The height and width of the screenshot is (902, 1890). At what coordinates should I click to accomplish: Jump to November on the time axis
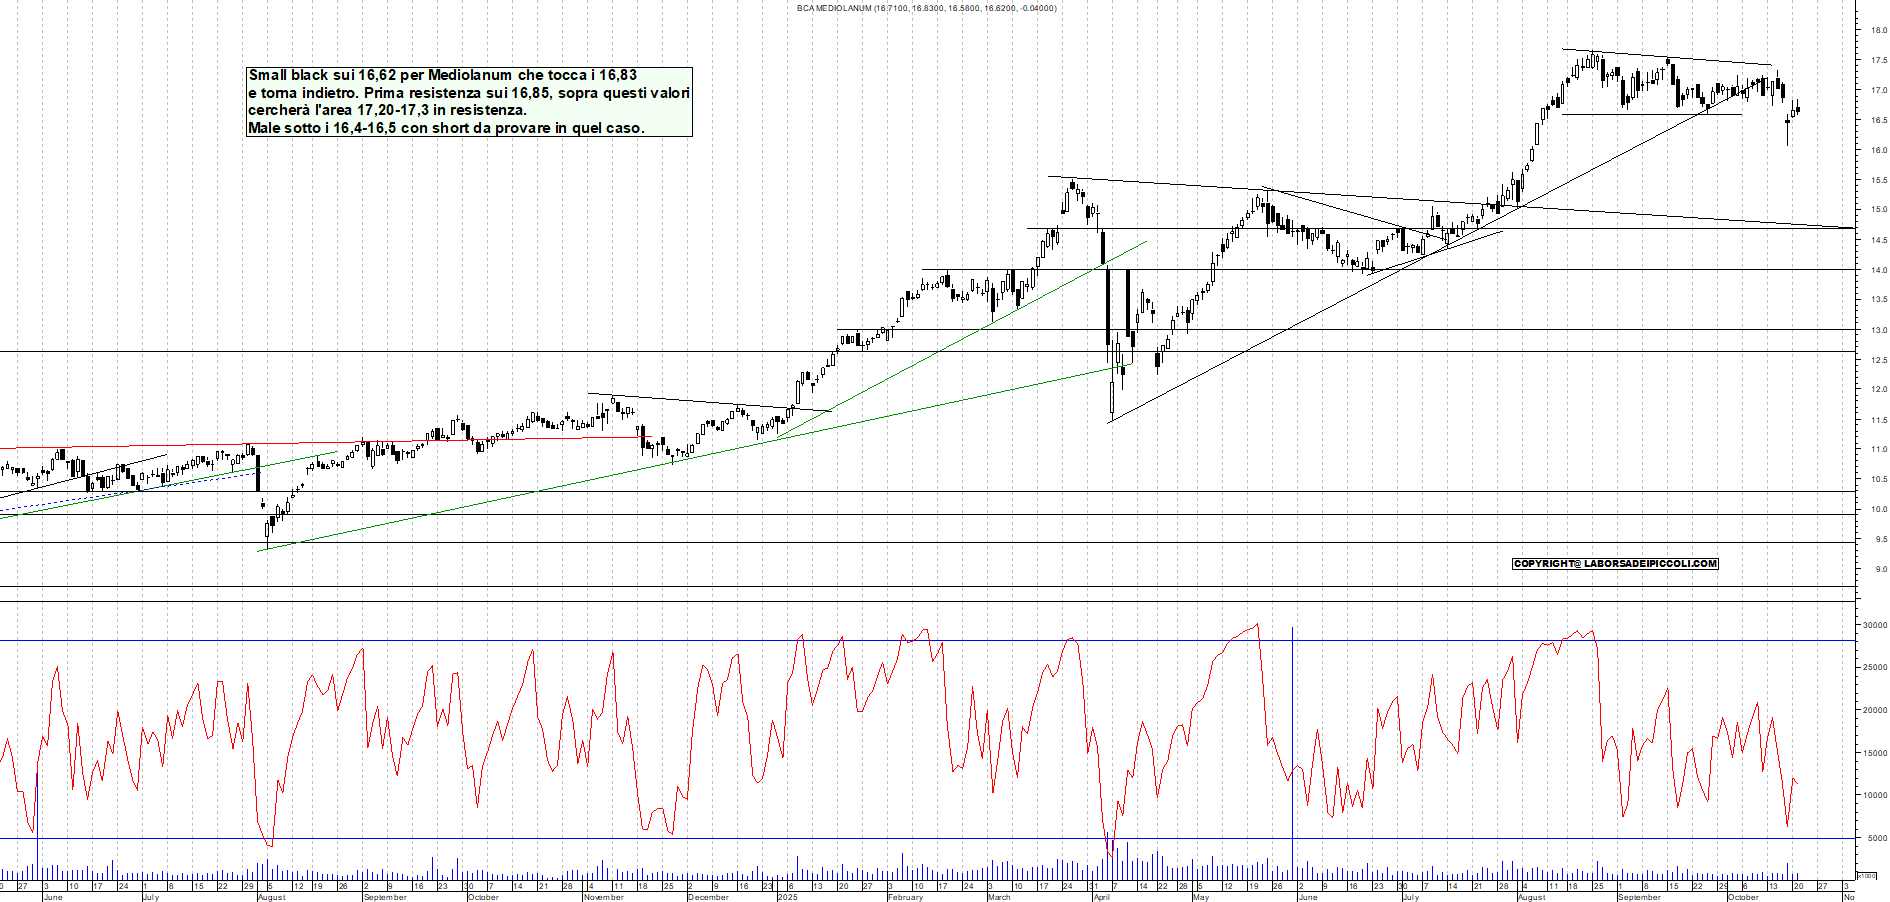point(603,897)
